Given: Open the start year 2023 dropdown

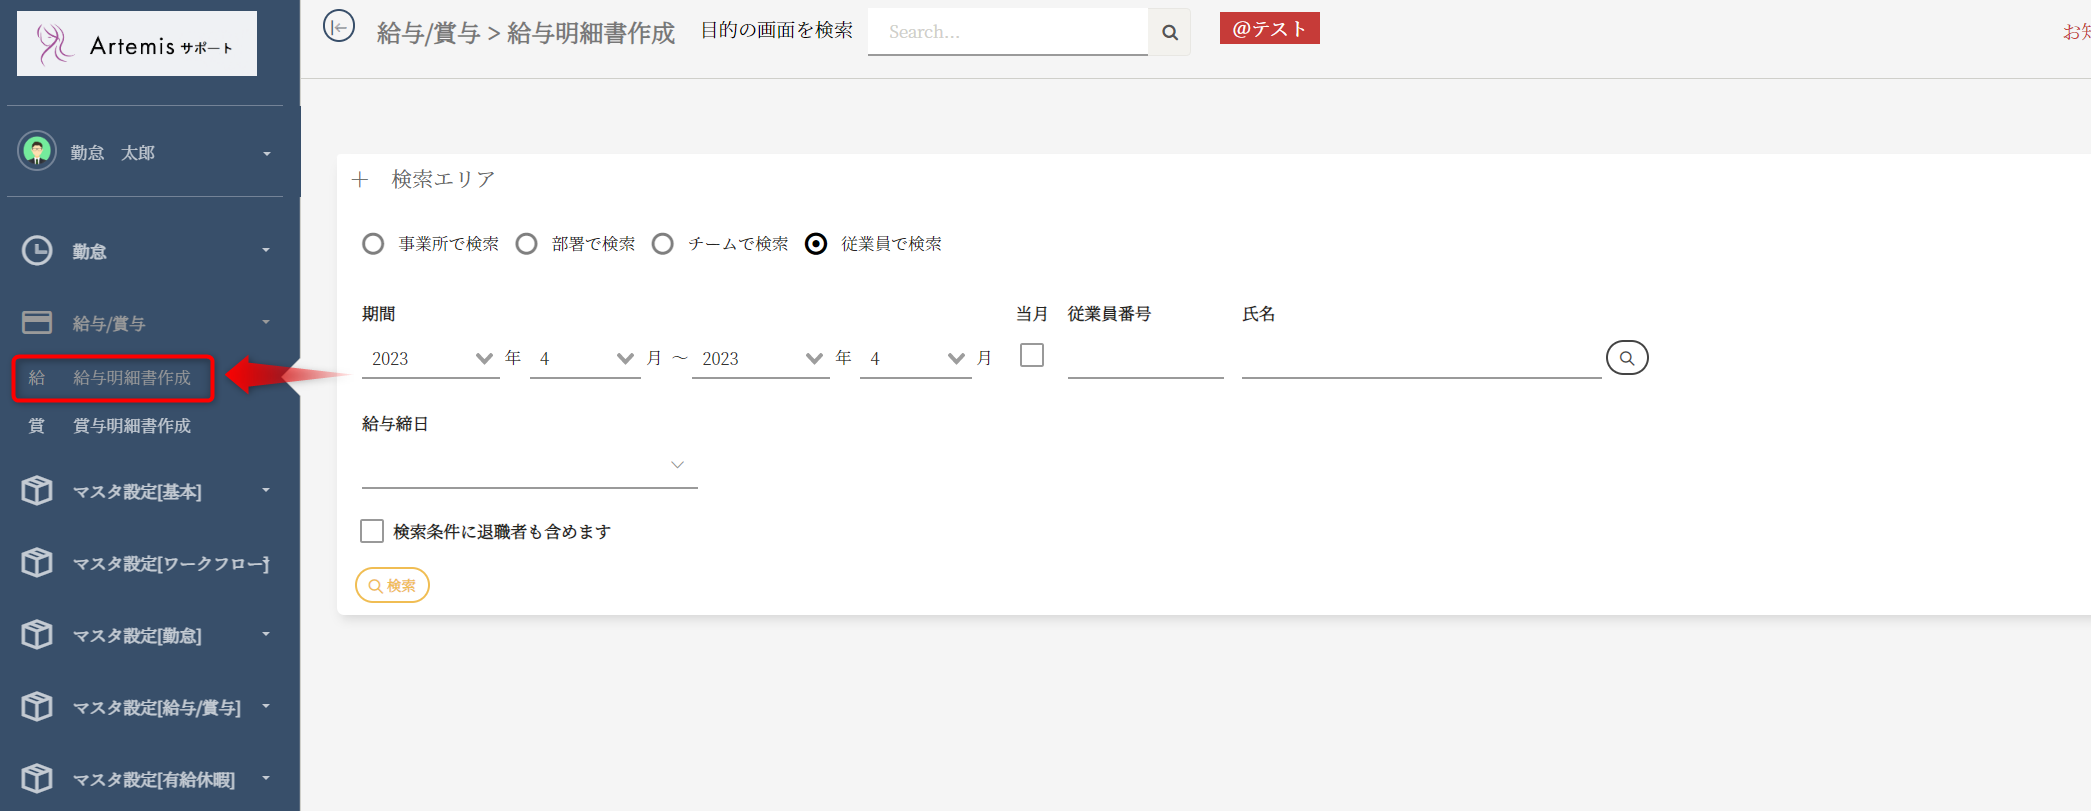Looking at the screenshot, I should (x=430, y=359).
